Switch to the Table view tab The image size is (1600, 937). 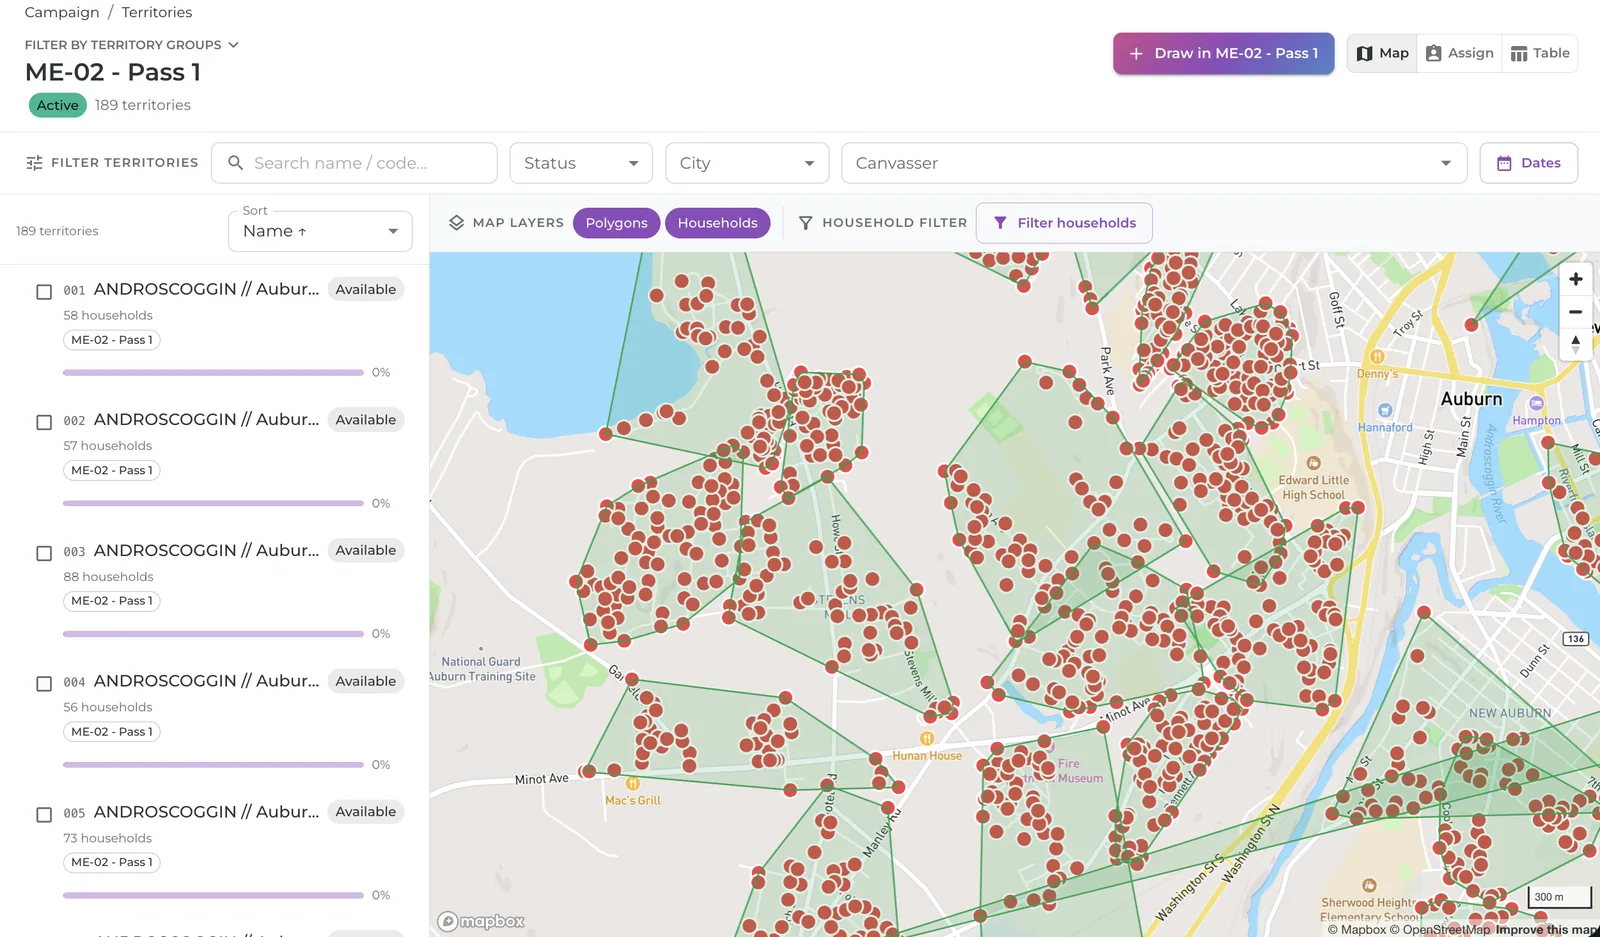[x=1540, y=53]
